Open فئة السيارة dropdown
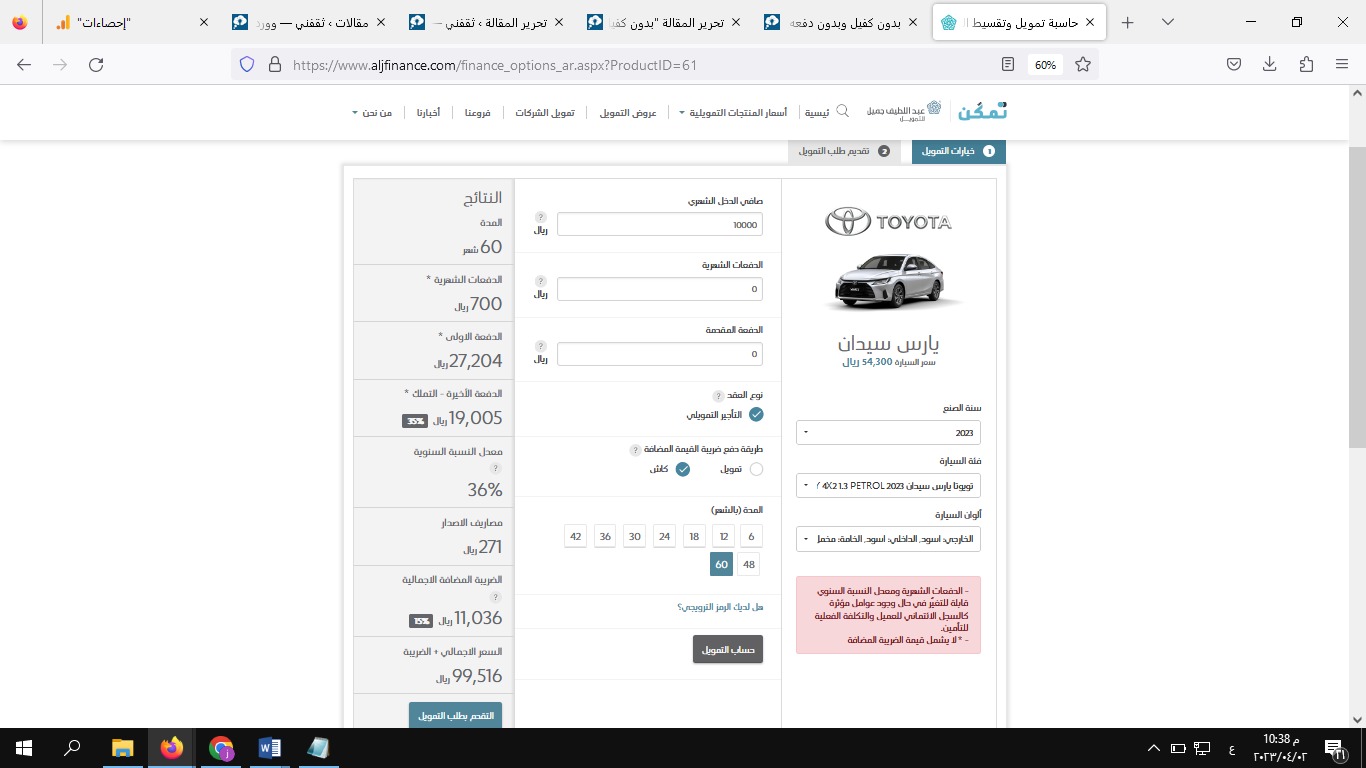The width and height of the screenshot is (1366, 768). [888, 485]
